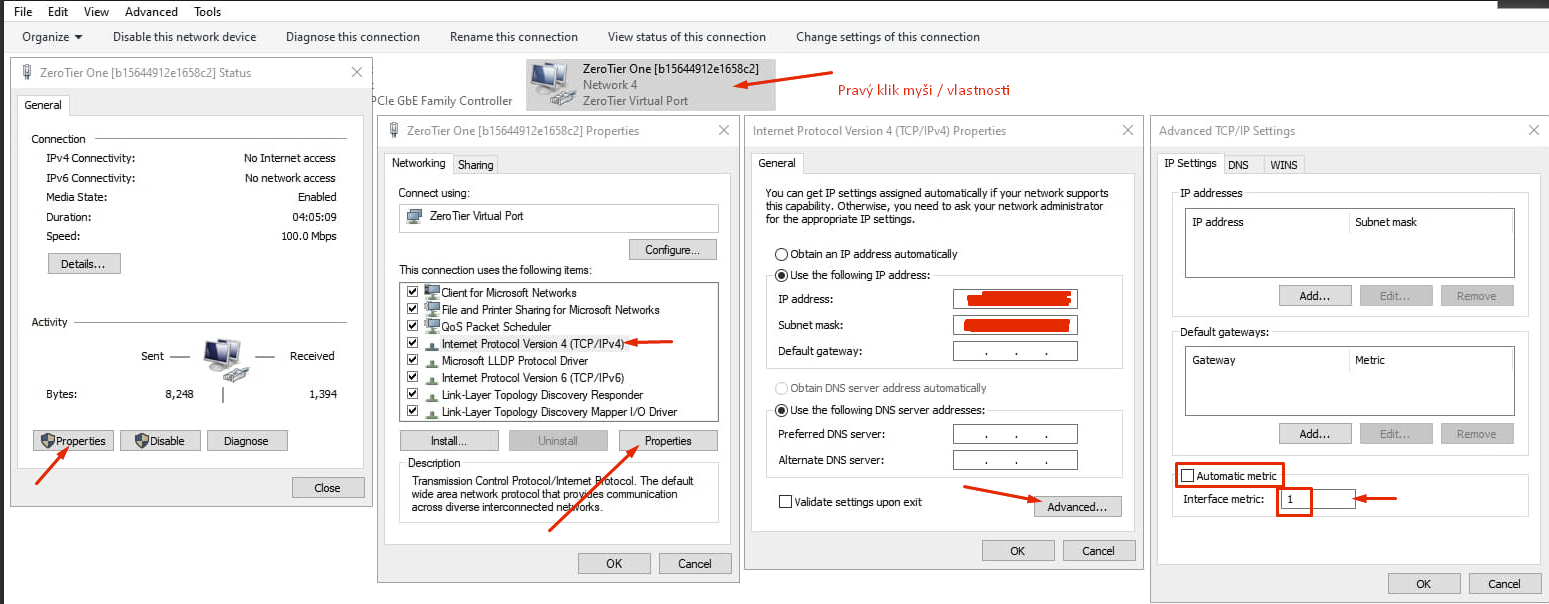The width and height of the screenshot is (1549, 604).
Task: Open the Advanced menu
Action: coord(151,11)
